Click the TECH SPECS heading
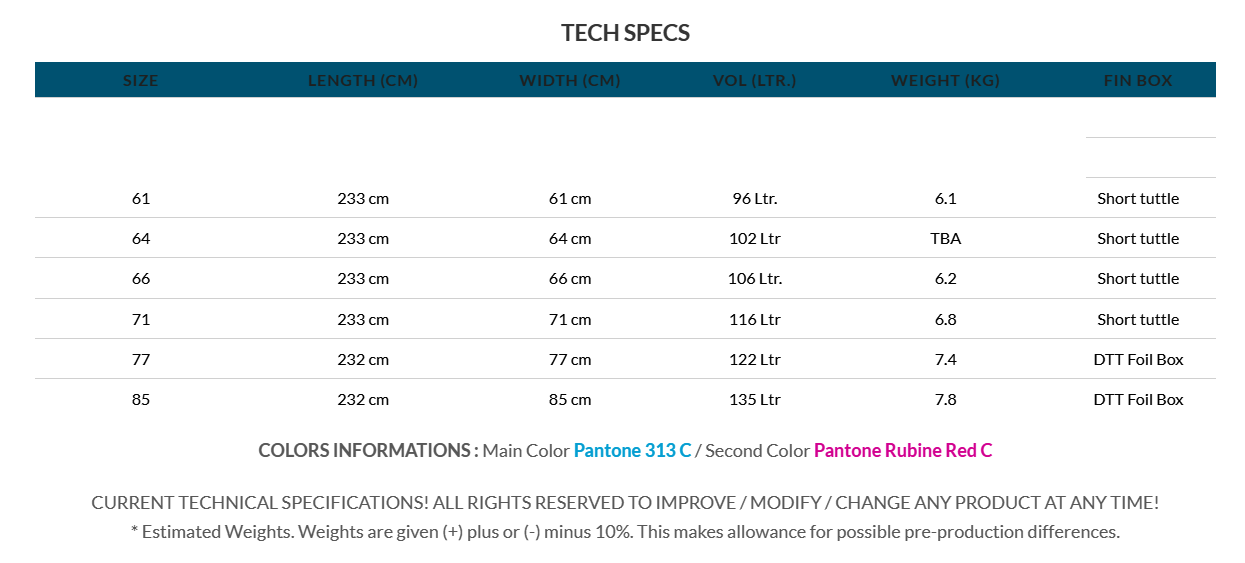This screenshot has width=1245, height=563. (x=625, y=33)
